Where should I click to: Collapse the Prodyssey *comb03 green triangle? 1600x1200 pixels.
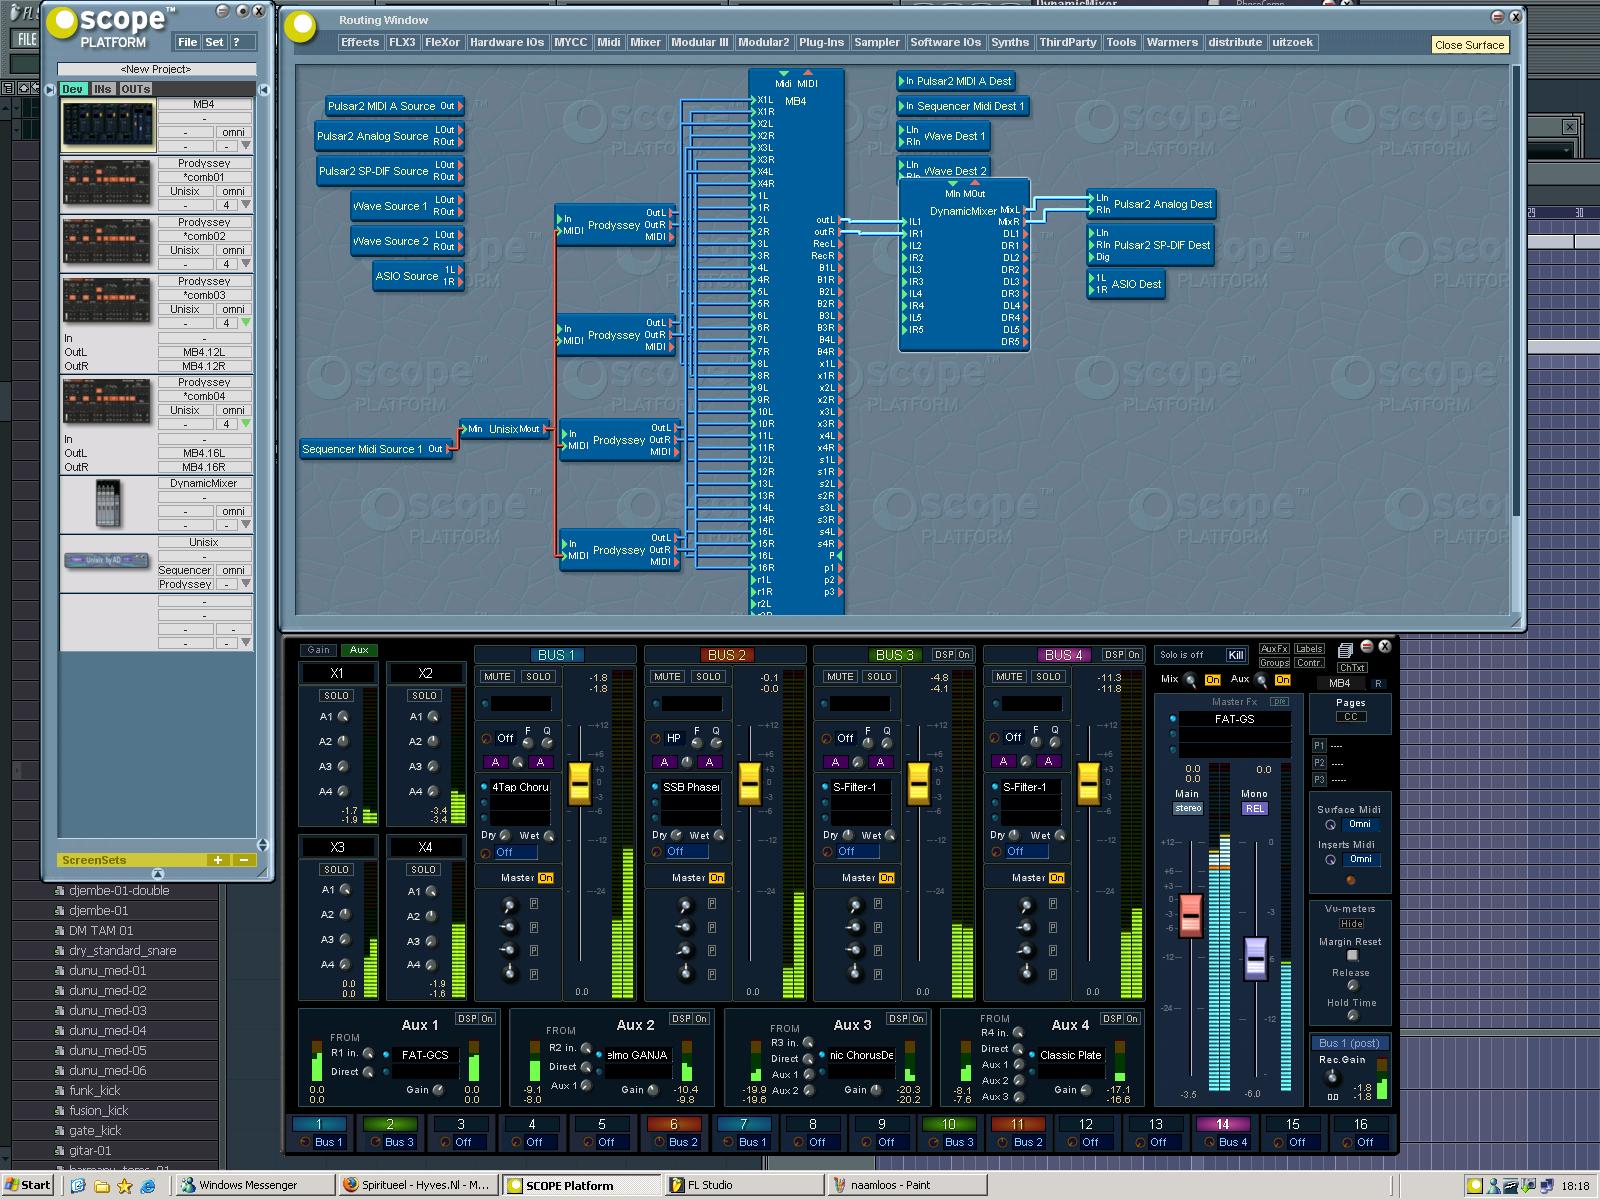tap(245, 323)
